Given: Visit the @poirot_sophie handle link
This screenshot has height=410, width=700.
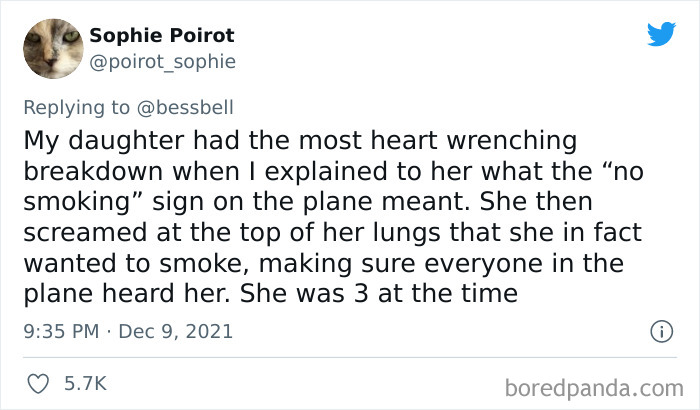Looking at the screenshot, I should point(162,61).
